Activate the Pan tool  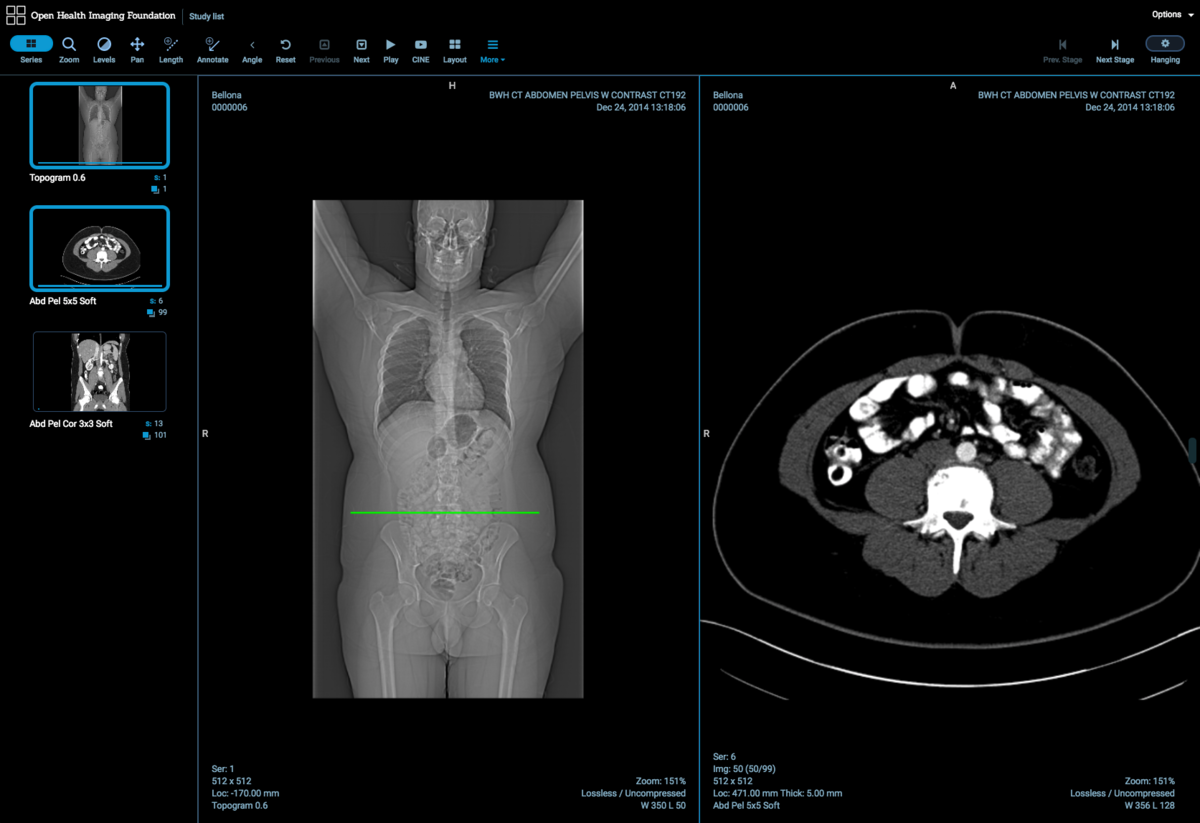click(x=137, y=46)
